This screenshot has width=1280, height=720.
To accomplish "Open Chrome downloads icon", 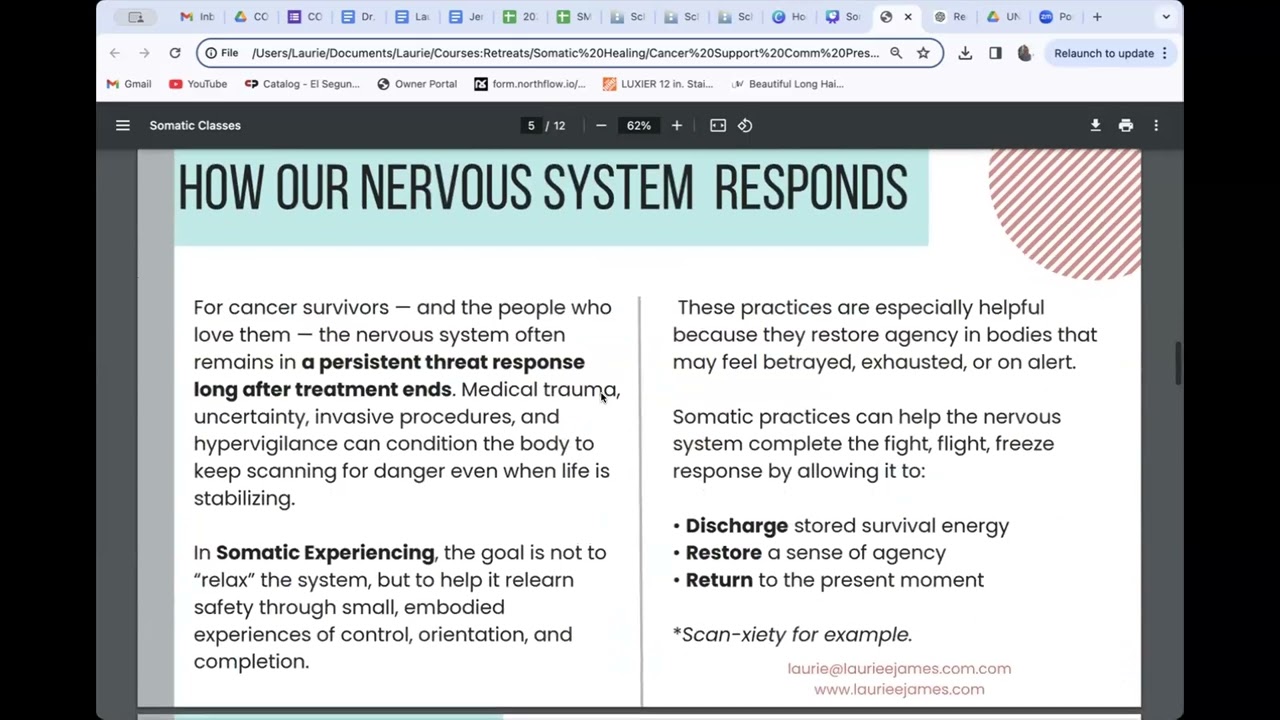I will (965, 53).
